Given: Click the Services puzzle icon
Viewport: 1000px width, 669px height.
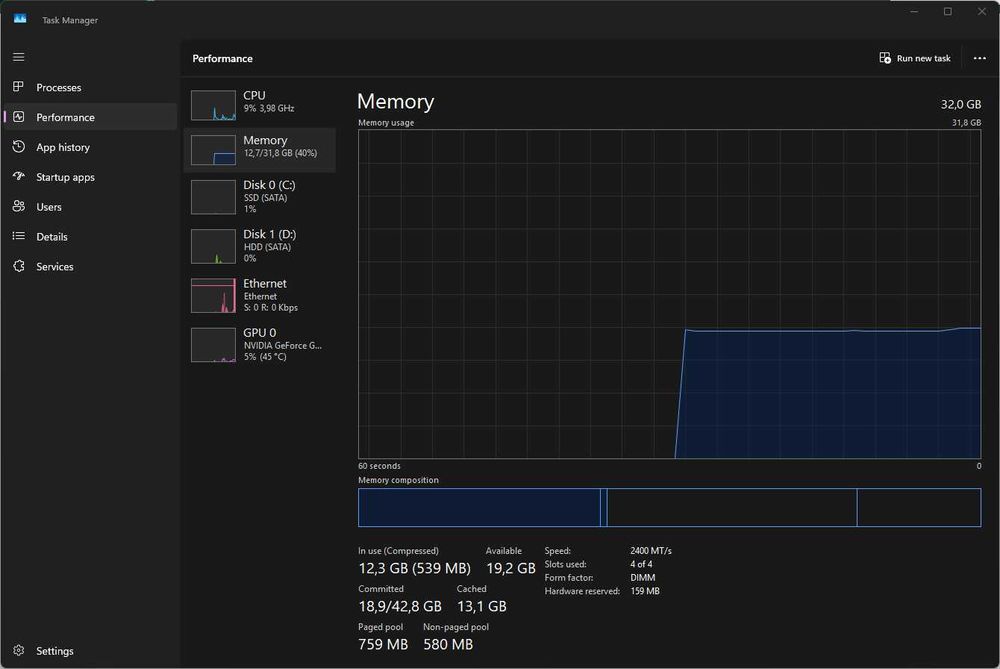Looking at the screenshot, I should [x=18, y=266].
